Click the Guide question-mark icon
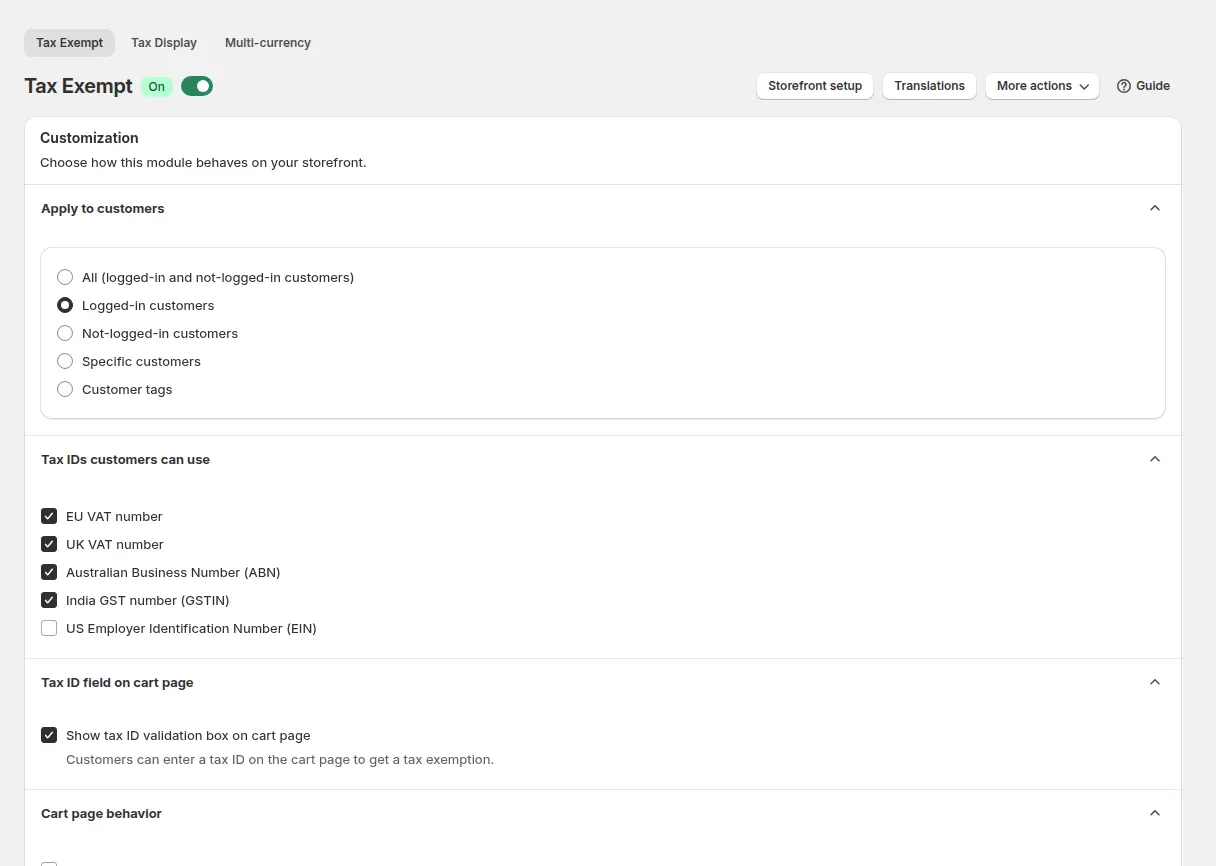This screenshot has height=866, width=1216. point(1124,86)
